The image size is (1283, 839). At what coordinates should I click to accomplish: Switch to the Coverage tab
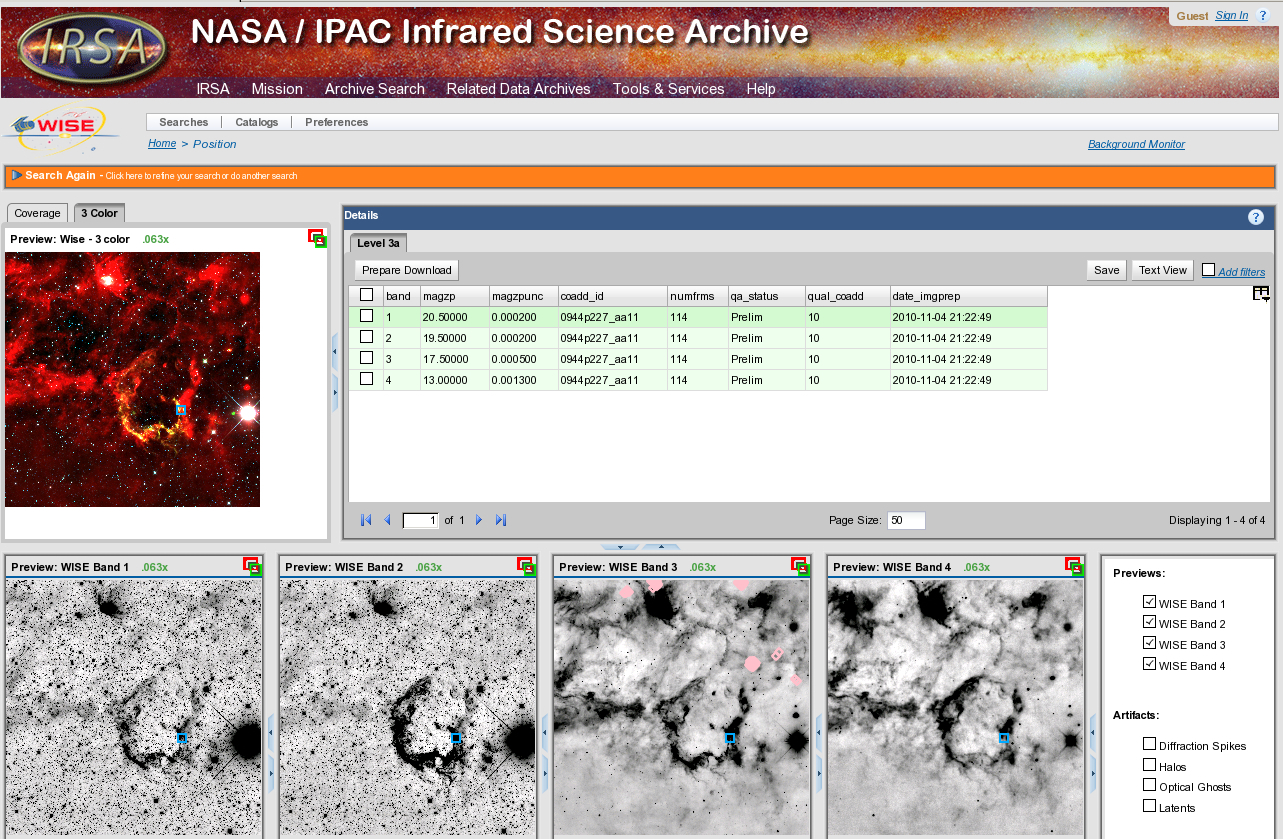coord(37,213)
